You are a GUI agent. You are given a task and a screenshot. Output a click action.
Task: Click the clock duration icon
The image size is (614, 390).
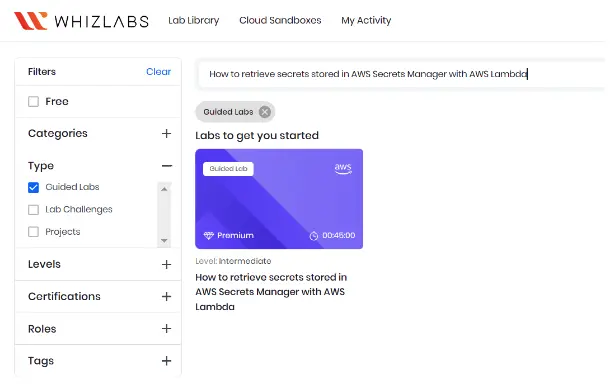click(x=314, y=236)
